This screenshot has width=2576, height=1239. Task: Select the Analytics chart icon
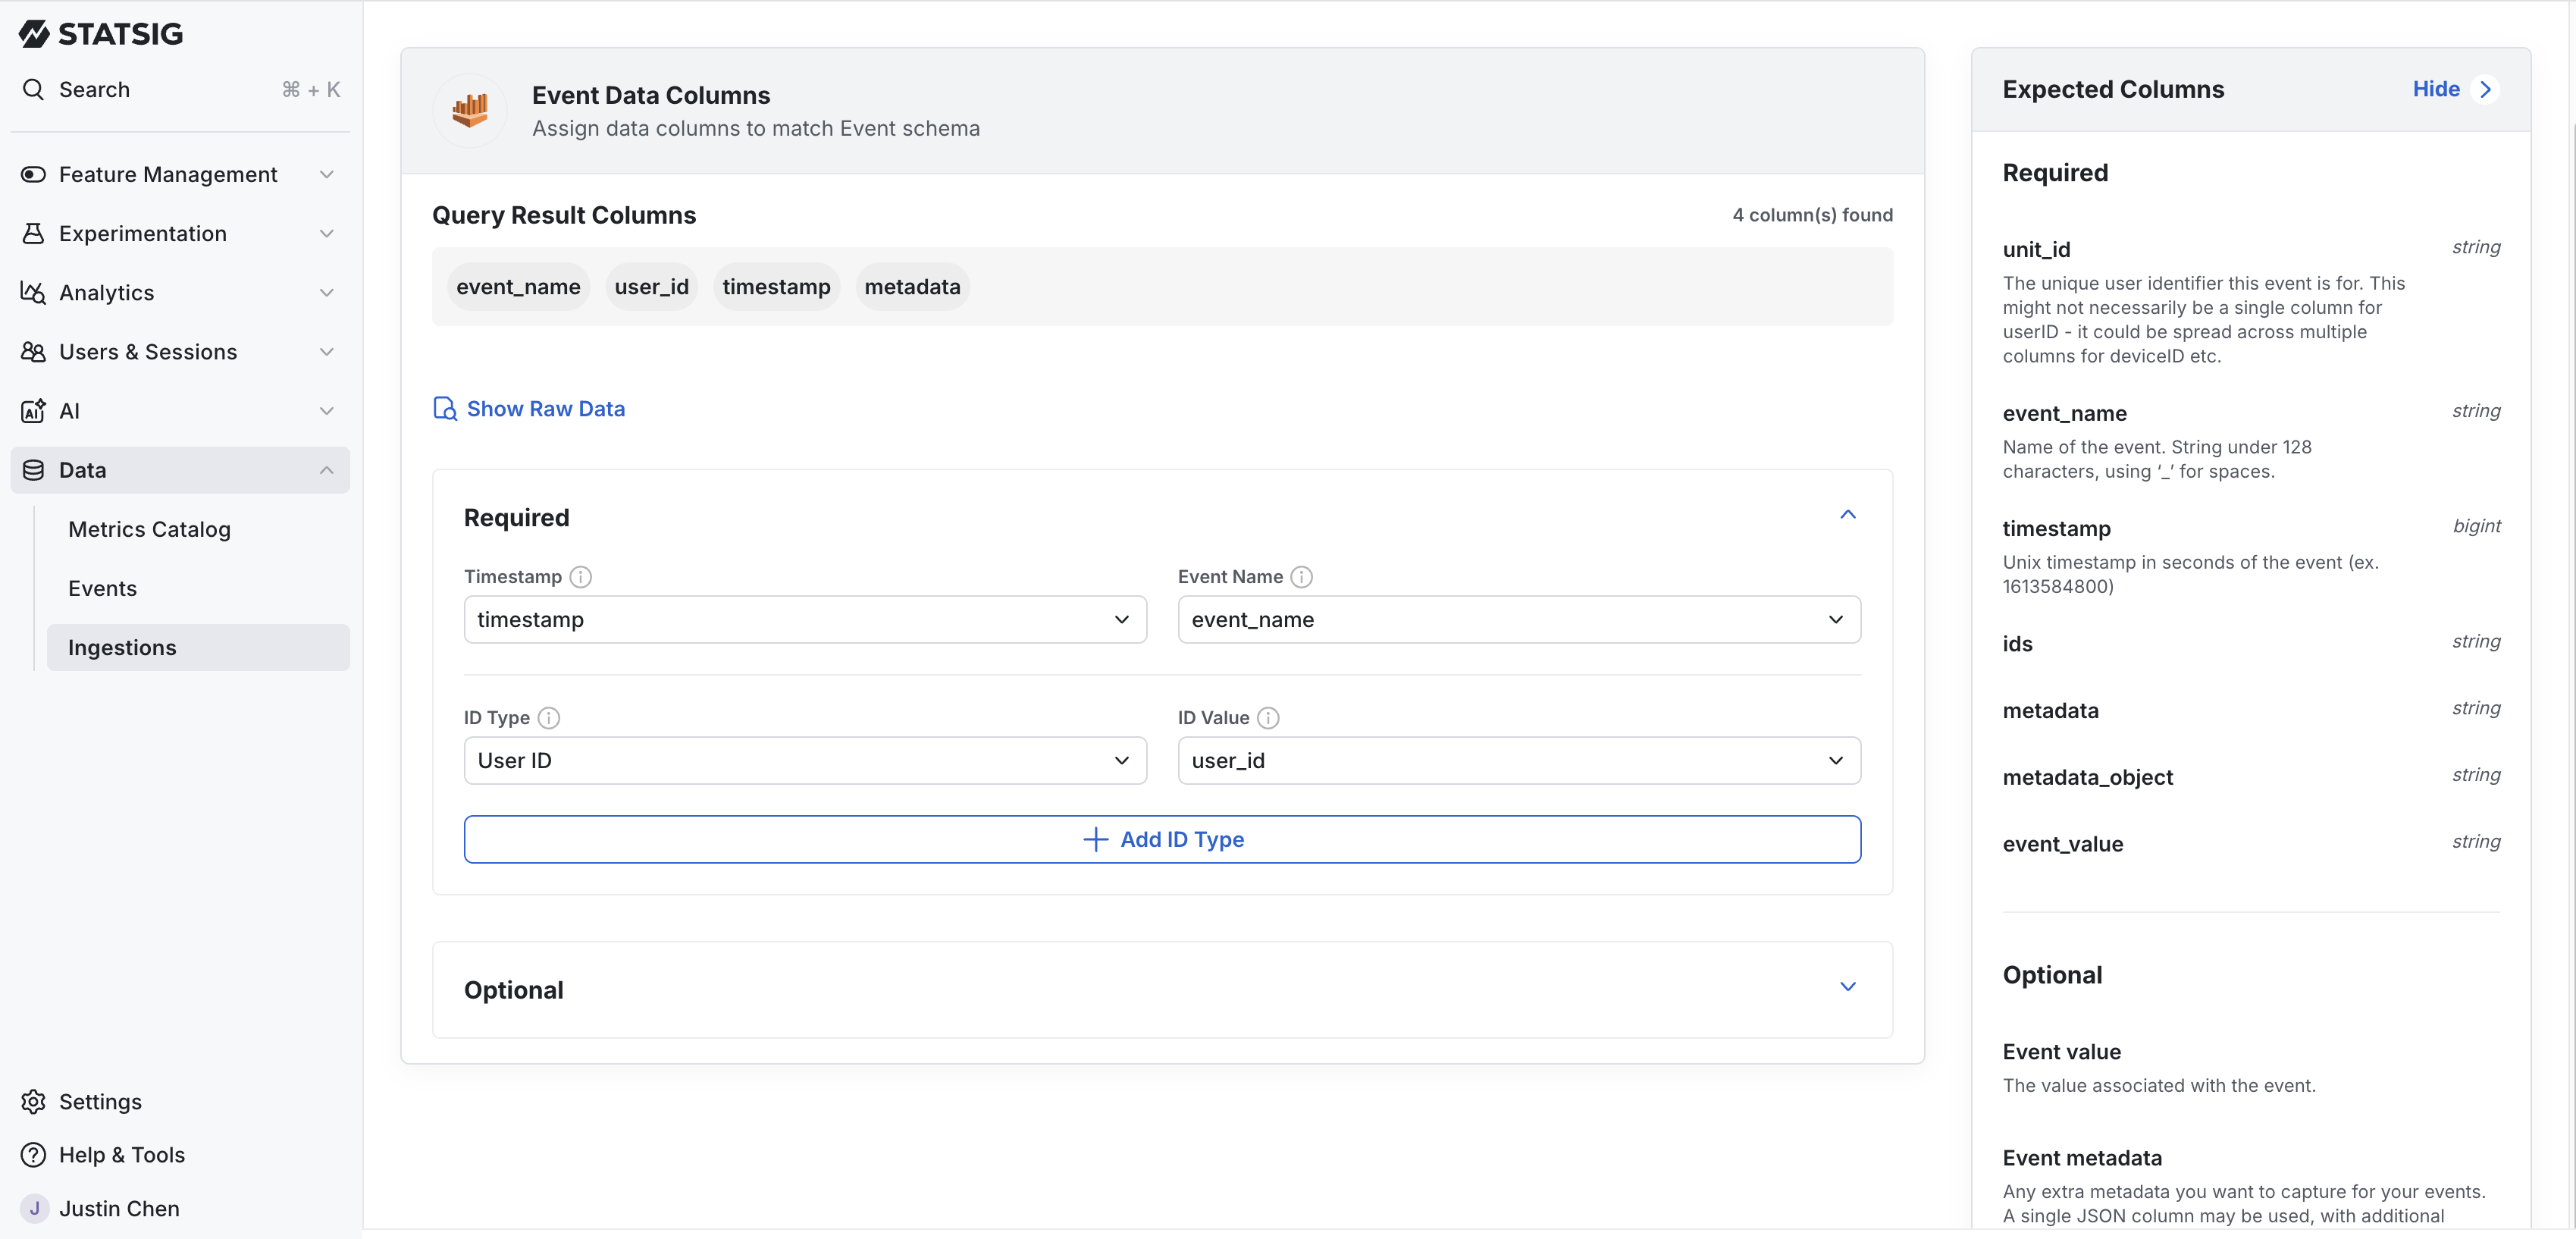(x=33, y=292)
